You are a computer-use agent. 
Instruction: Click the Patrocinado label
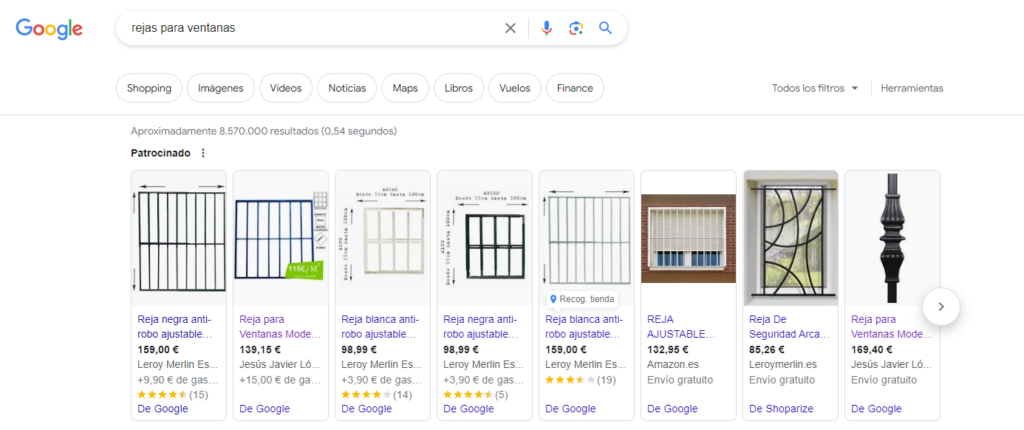point(161,153)
